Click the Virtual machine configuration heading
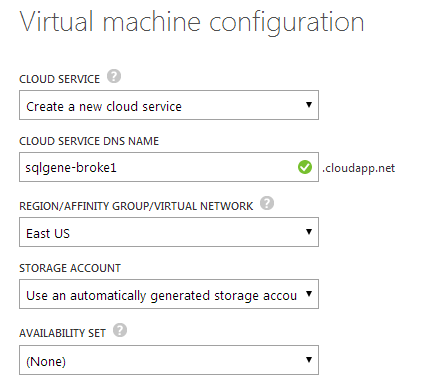This screenshot has width=424, height=383. (x=192, y=23)
